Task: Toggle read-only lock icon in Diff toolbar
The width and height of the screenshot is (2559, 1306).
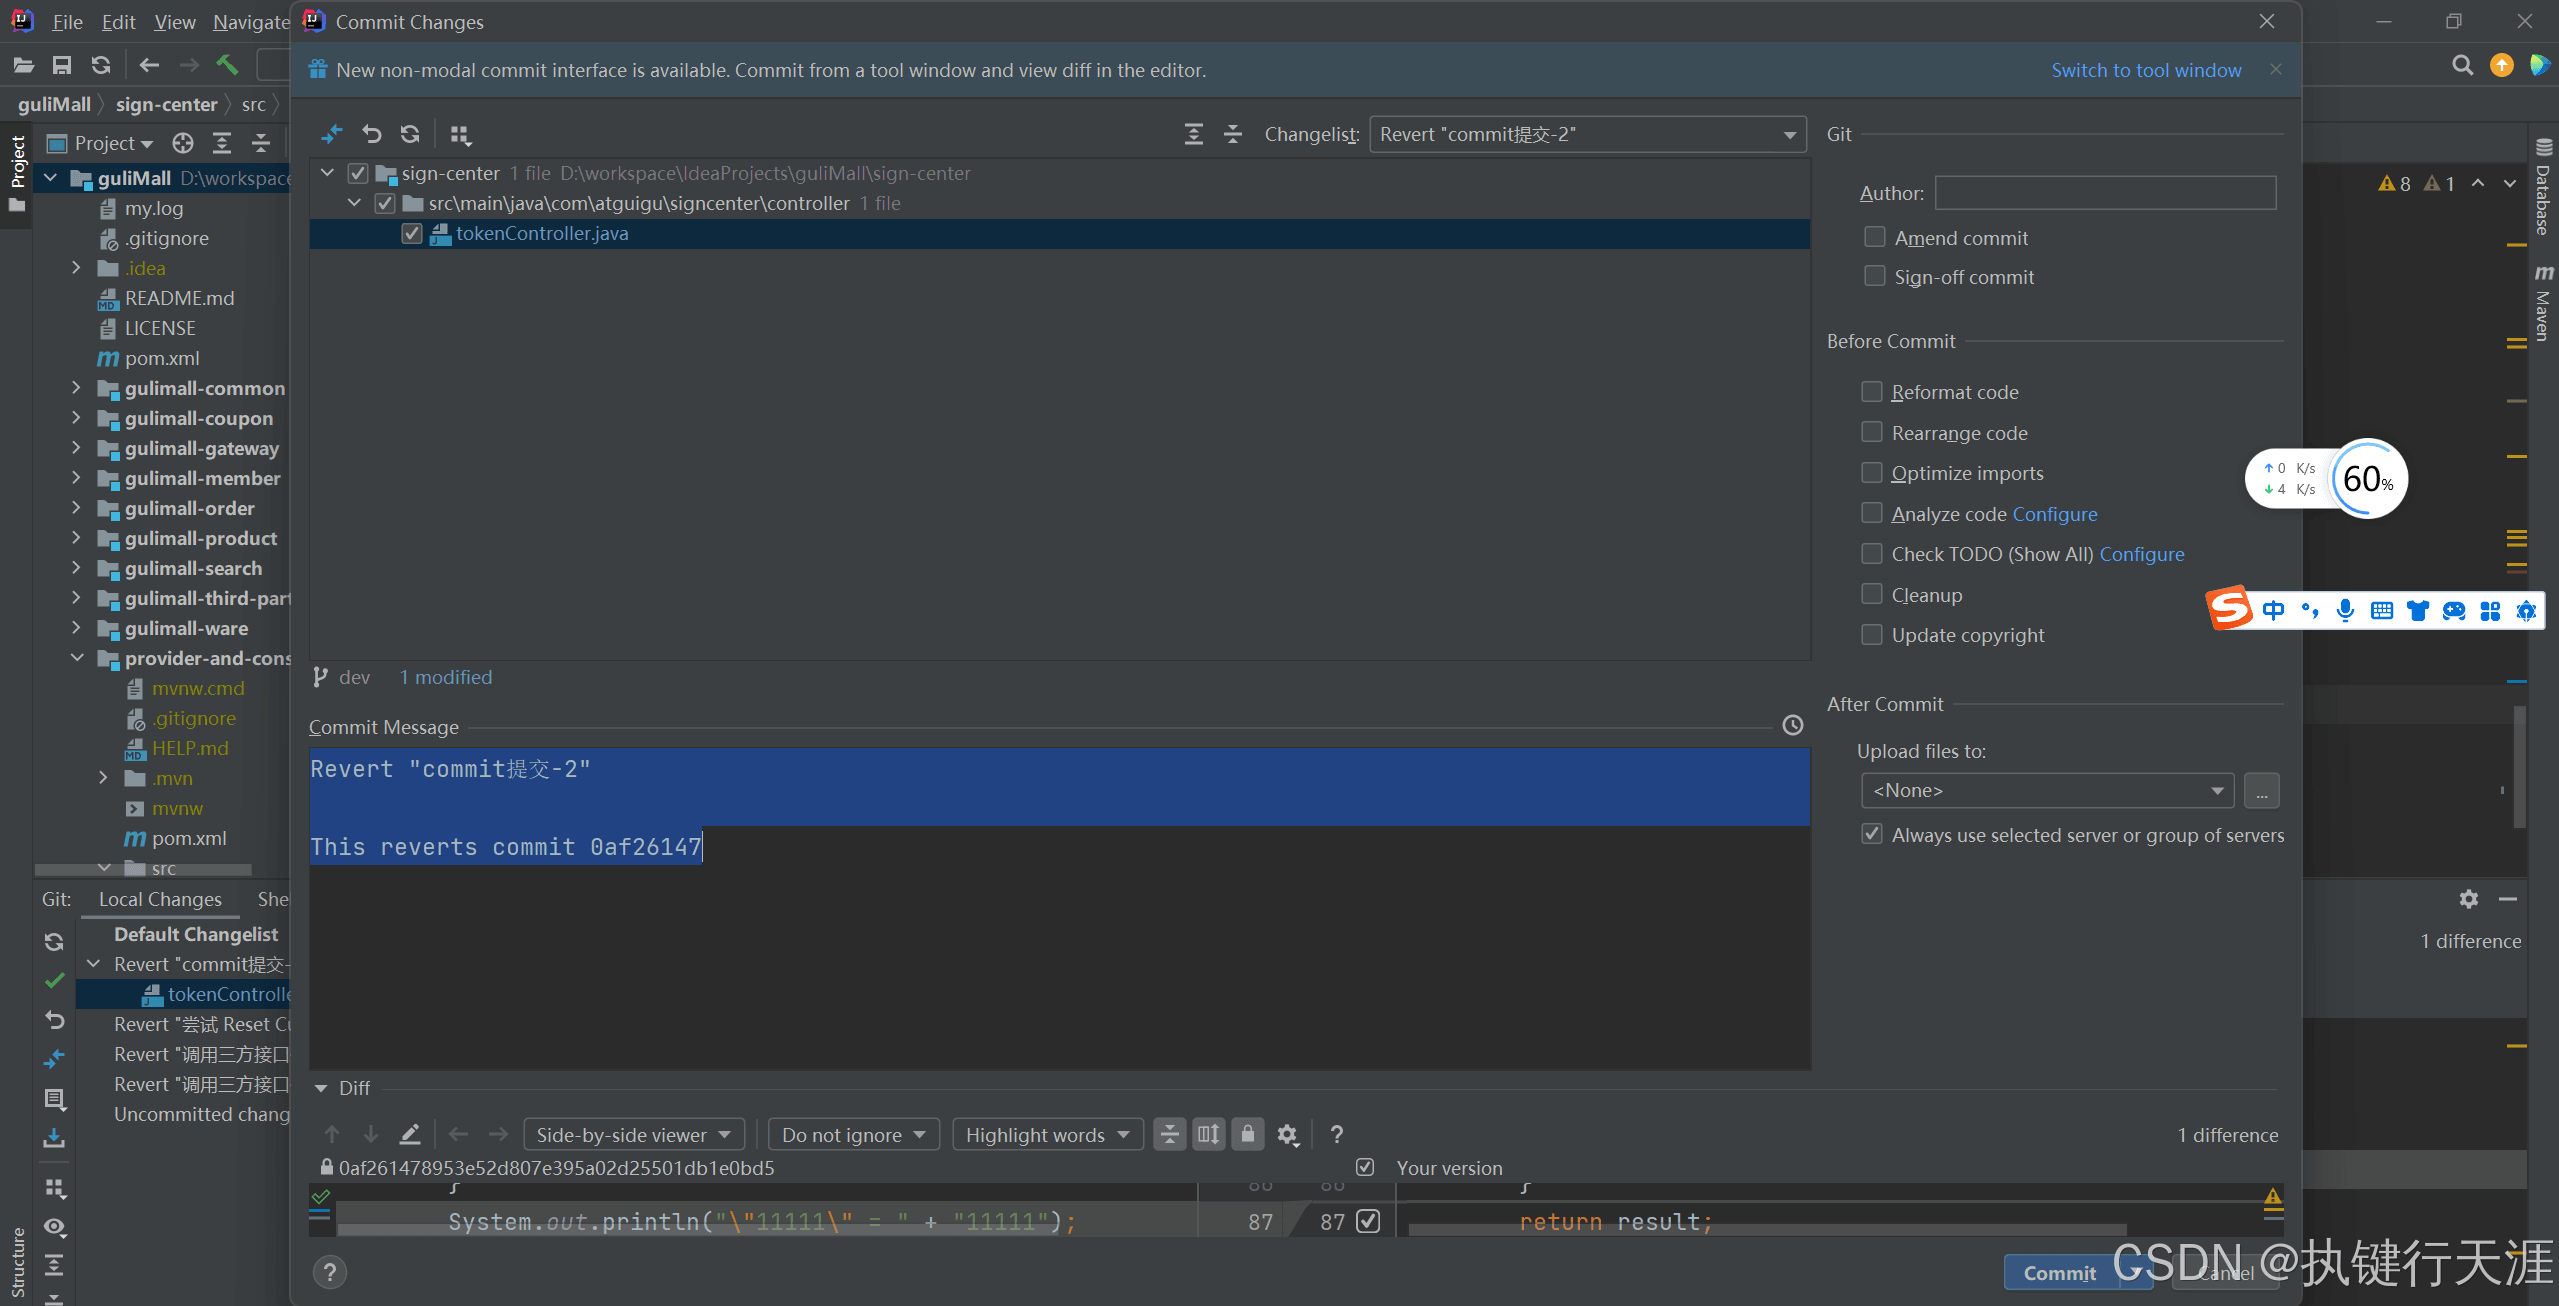Action: coord(1248,1134)
